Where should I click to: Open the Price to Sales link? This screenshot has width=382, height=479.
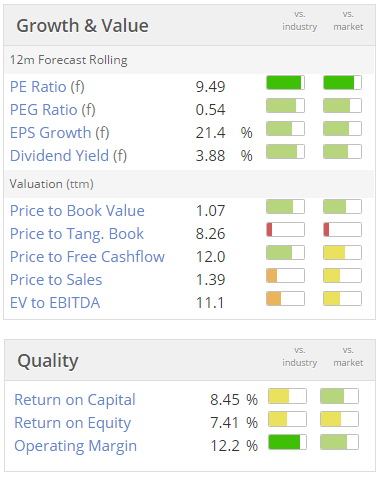[56, 280]
